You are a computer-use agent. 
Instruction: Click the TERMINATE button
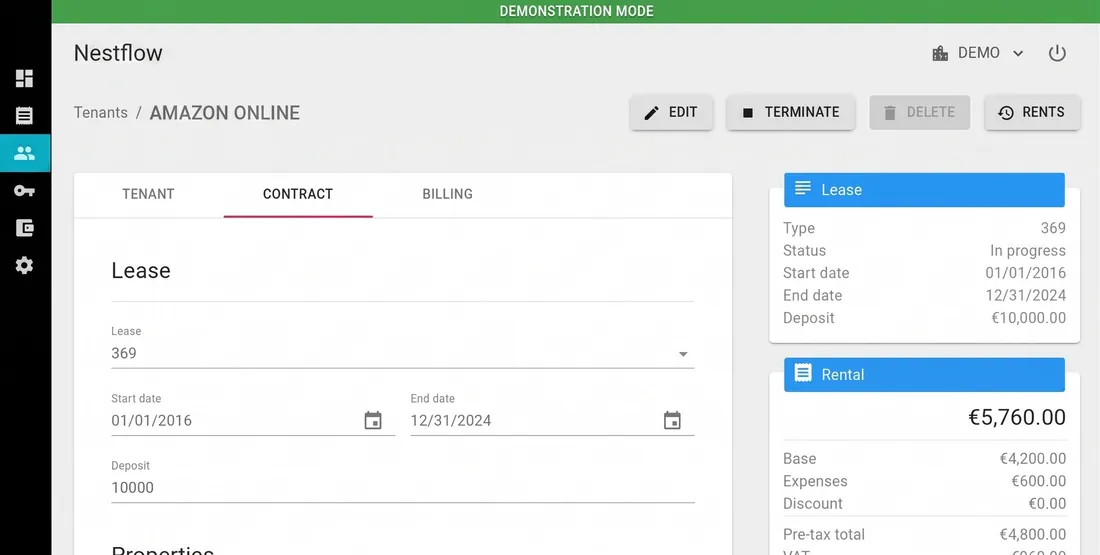coord(791,112)
